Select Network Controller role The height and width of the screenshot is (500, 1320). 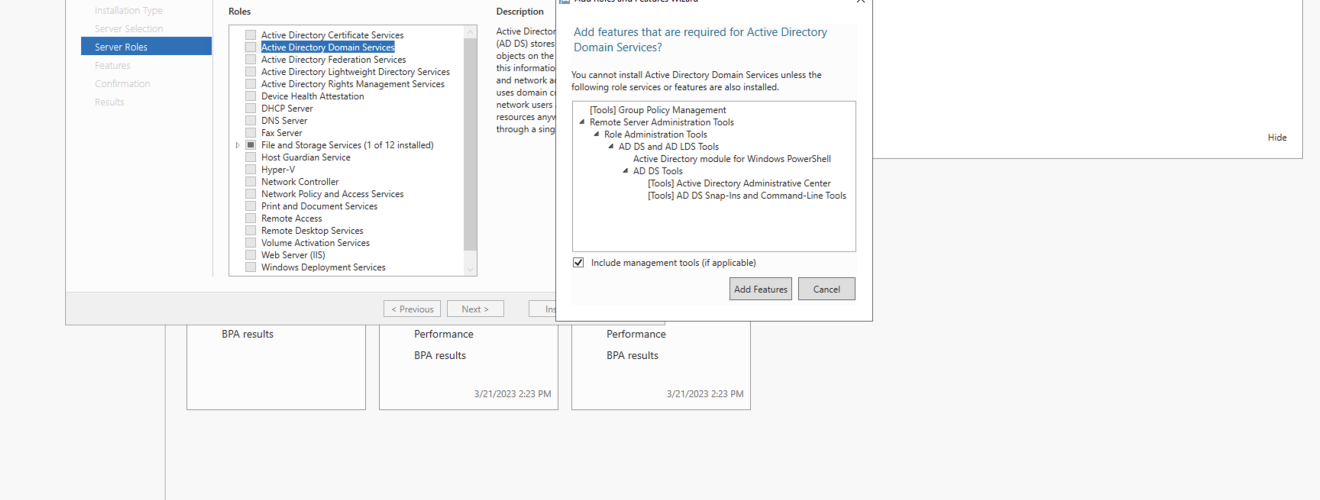tap(300, 182)
